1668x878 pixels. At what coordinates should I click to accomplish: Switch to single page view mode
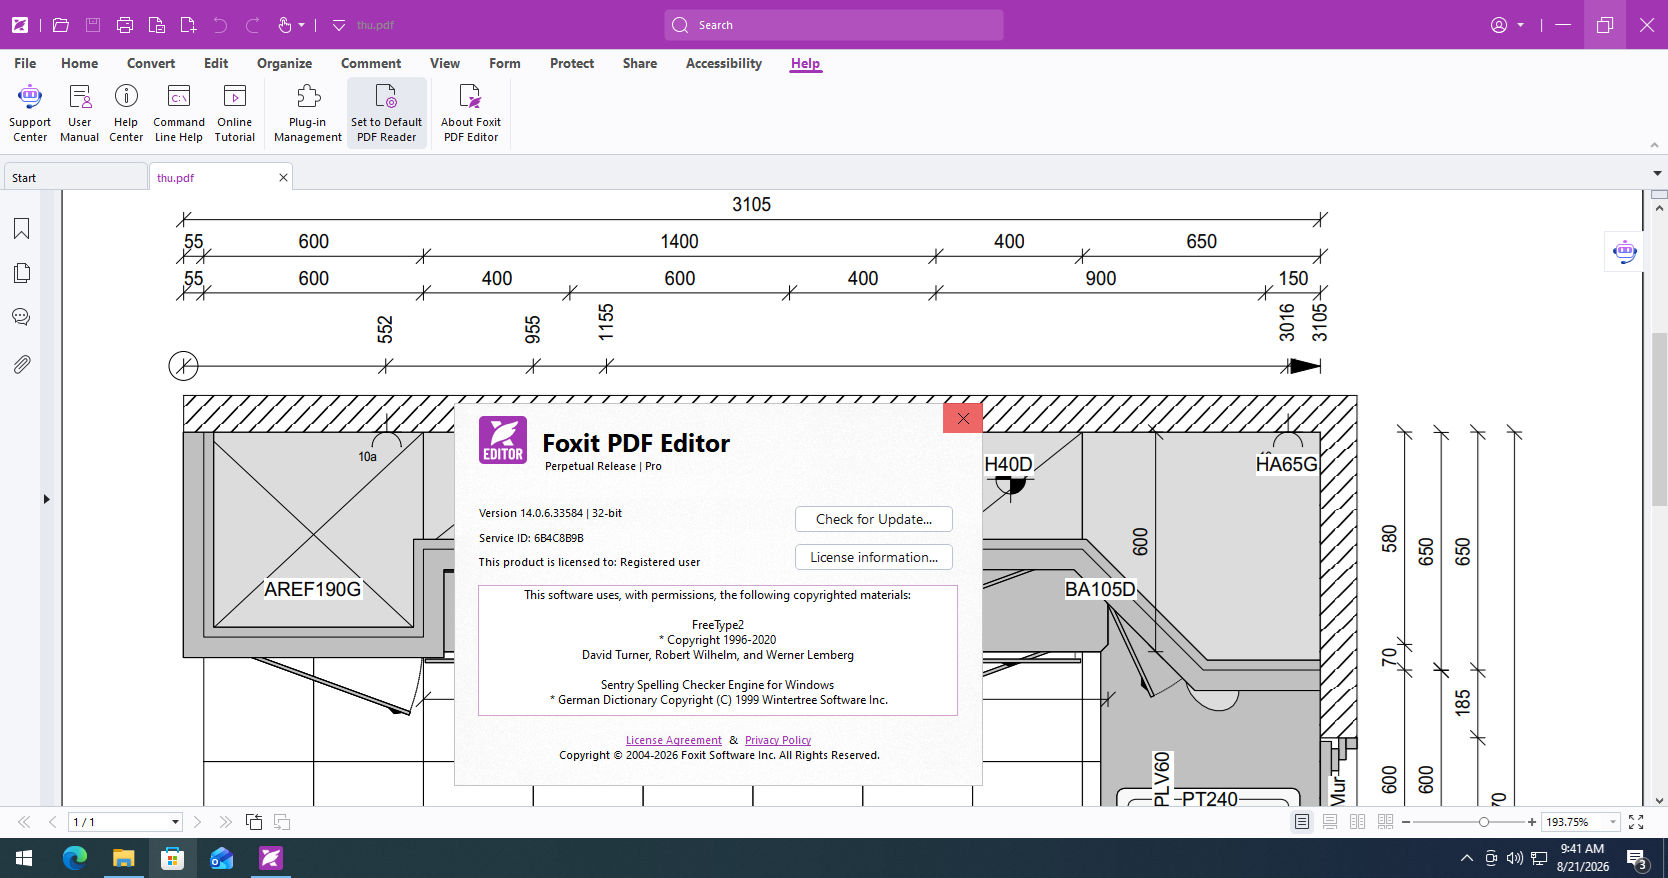1302,822
